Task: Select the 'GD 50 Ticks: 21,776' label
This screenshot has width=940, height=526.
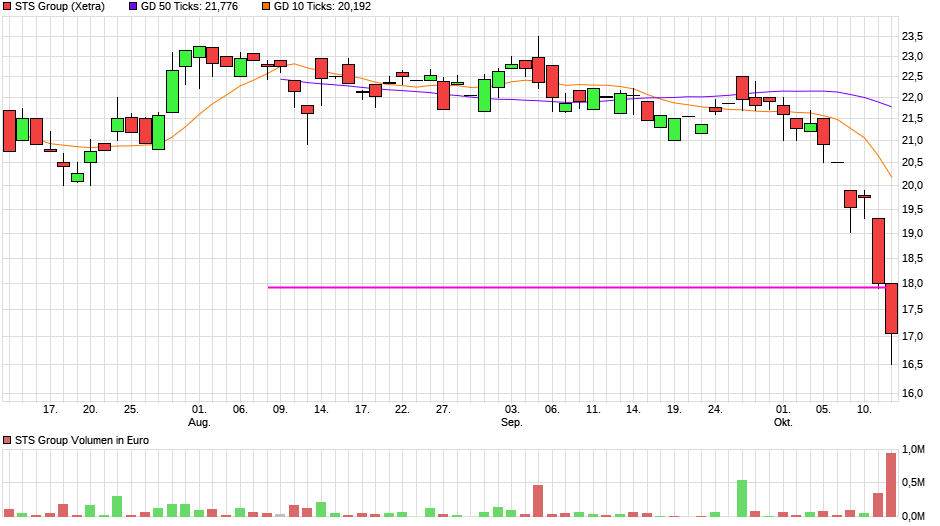Action: (189, 7)
